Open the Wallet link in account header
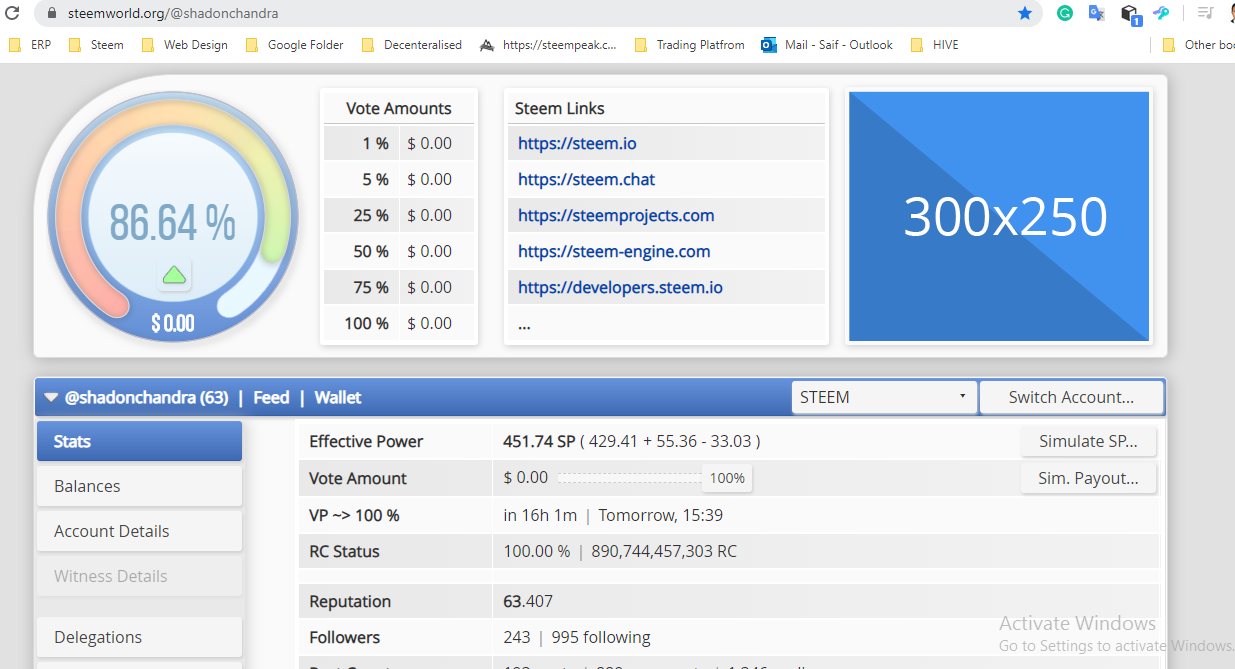 pyautogui.click(x=338, y=397)
